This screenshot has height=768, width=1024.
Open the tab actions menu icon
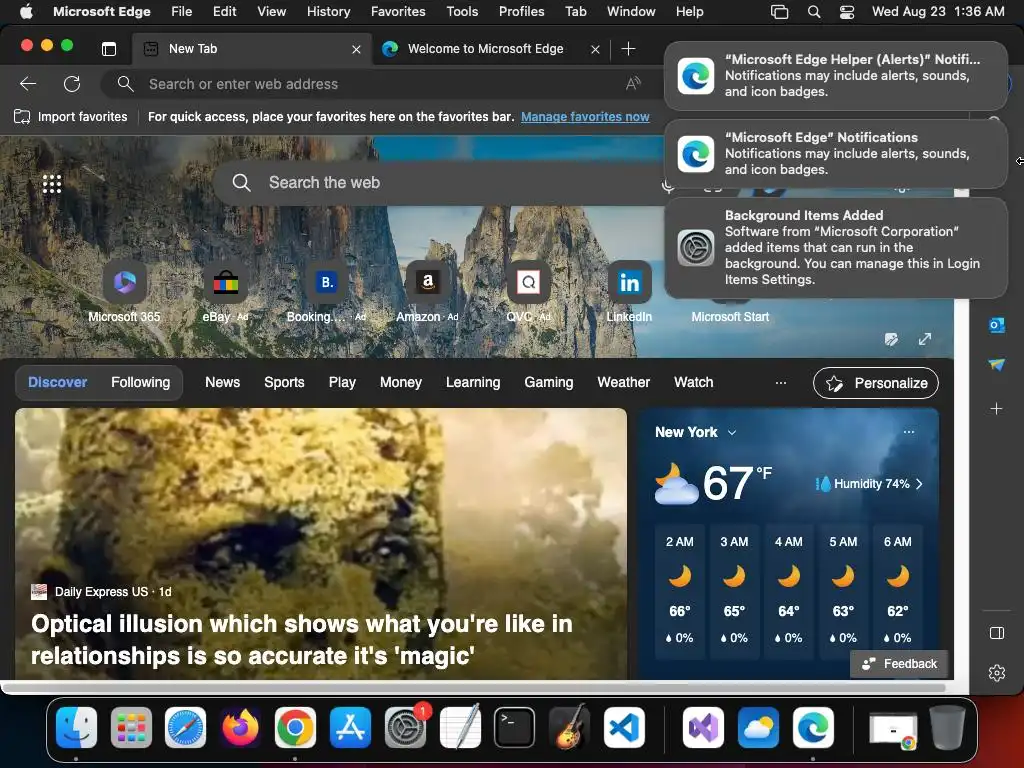(109, 49)
